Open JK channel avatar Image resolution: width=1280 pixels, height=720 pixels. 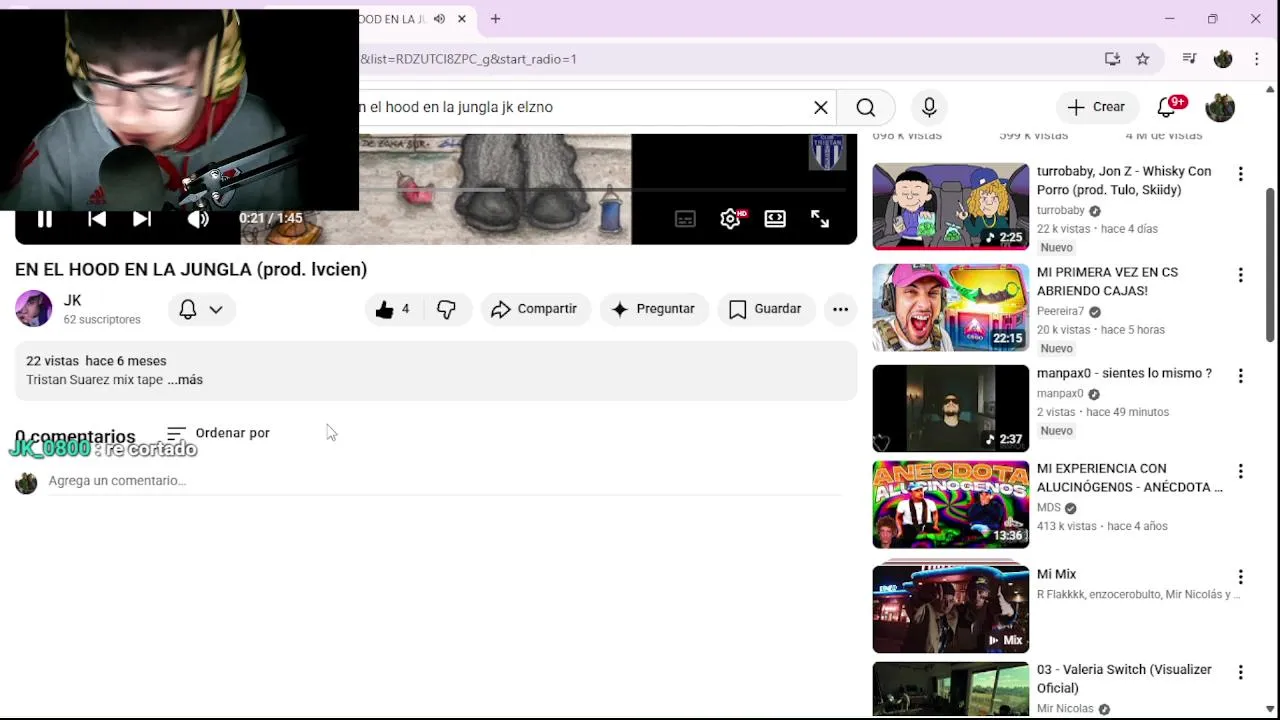click(x=33, y=309)
